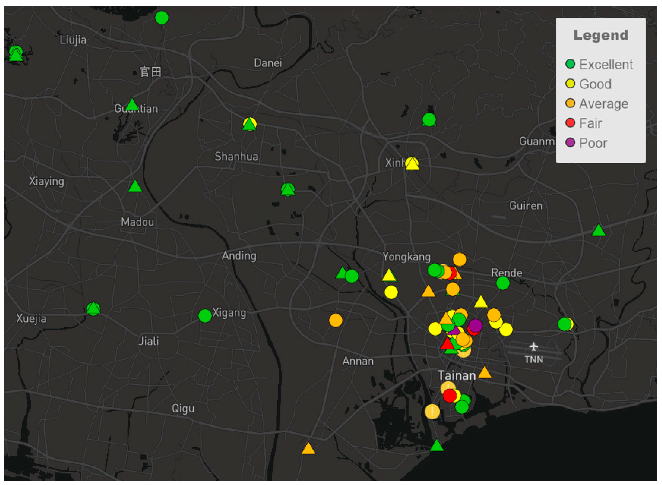Click the green triangle between Xiaying and Madou

point(135,186)
